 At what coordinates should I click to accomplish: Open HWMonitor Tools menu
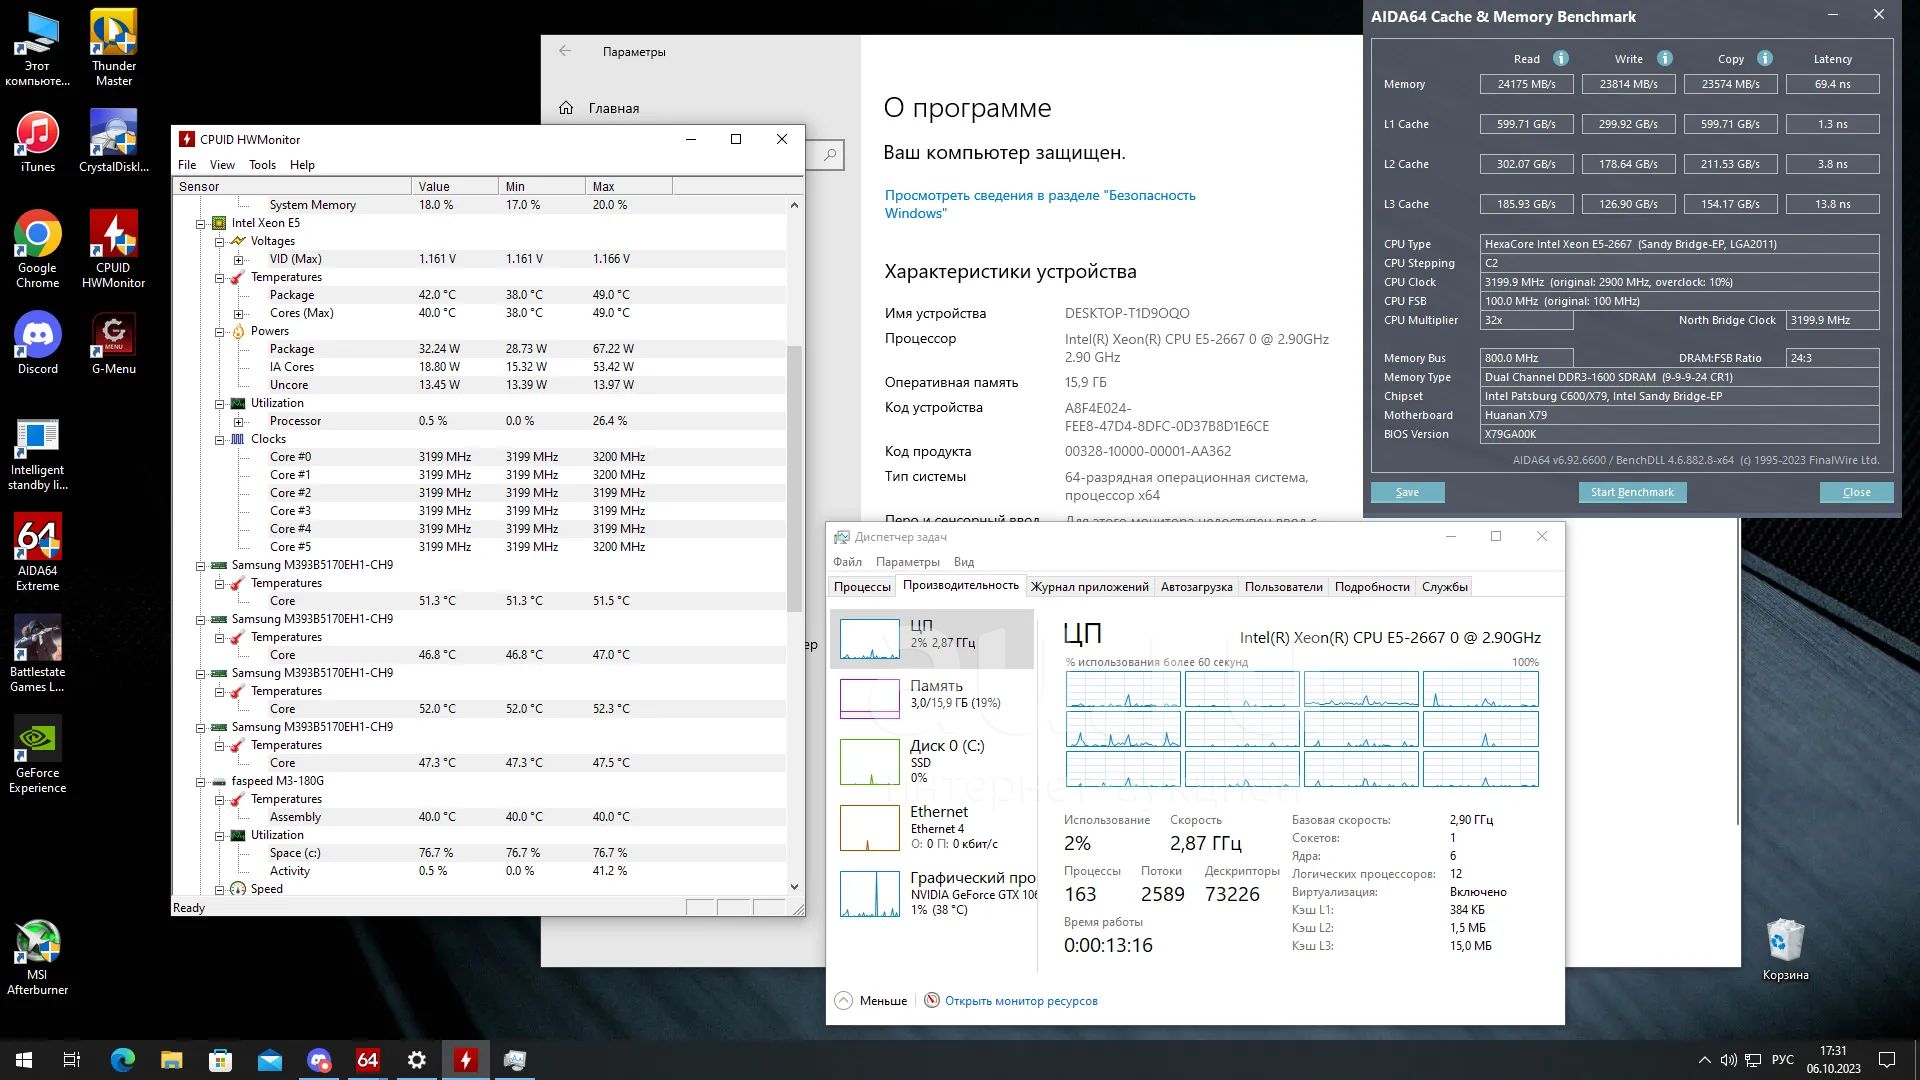pyautogui.click(x=262, y=165)
